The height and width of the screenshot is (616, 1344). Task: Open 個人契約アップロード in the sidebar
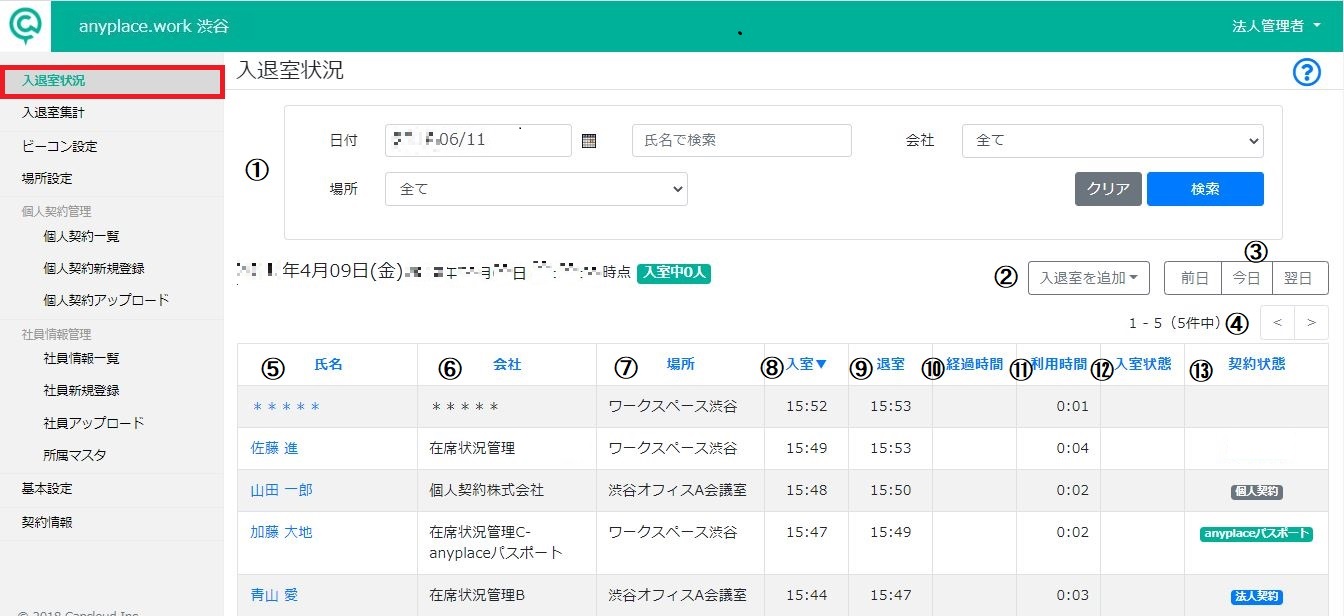tap(106, 300)
